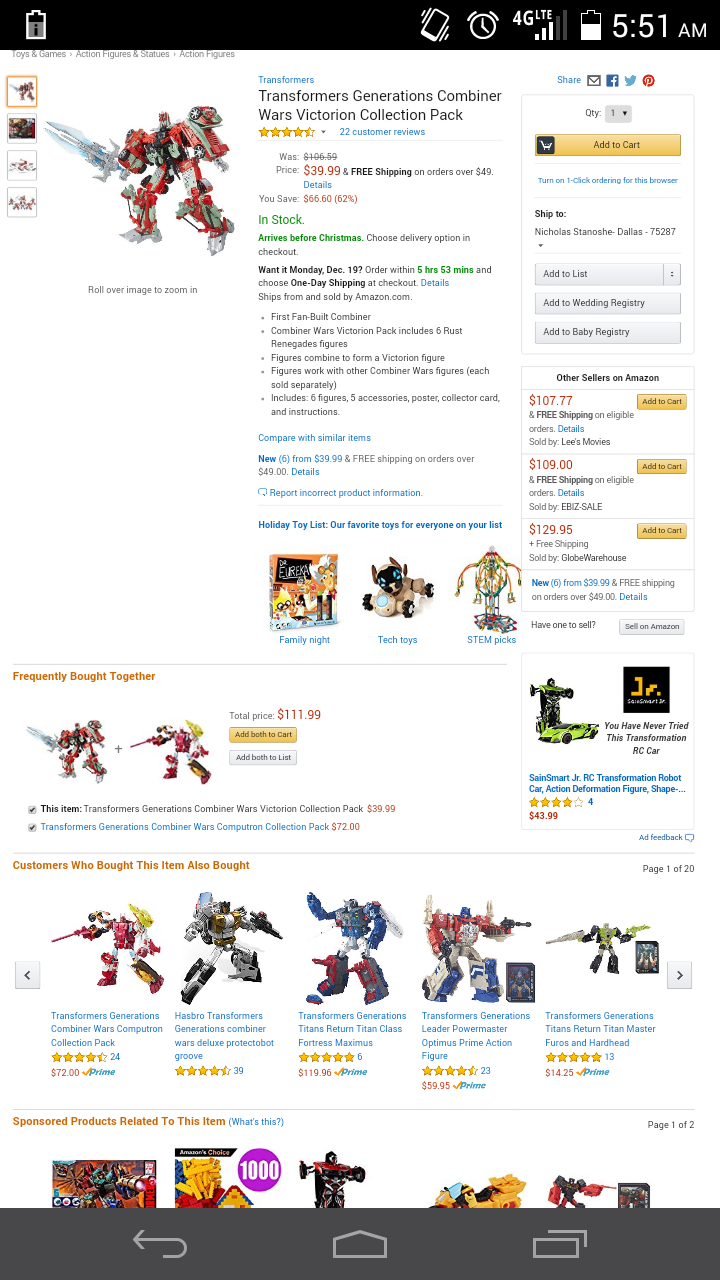Uncheck This item Victorion Collection Pack checkbox
The height and width of the screenshot is (1280, 720).
(33, 809)
